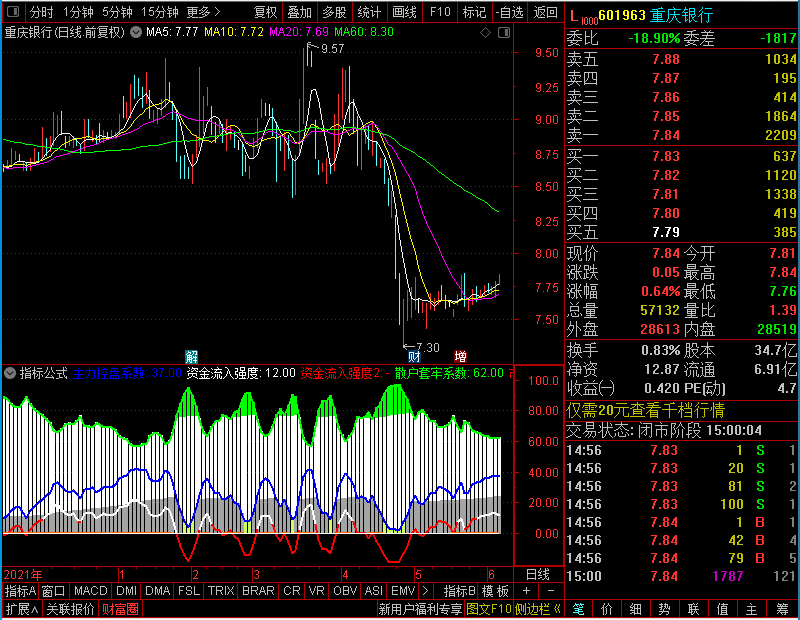The image size is (800, 620).
Task: Open 图文F10 link
Action: [x=489, y=609]
